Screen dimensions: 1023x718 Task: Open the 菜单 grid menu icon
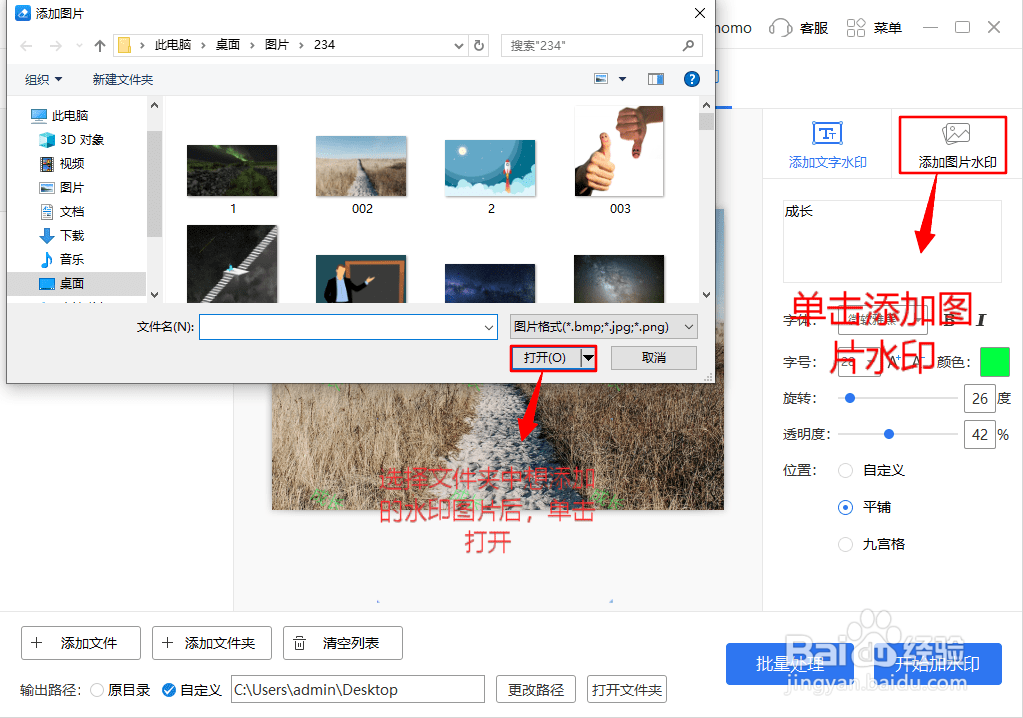pyautogui.click(x=855, y=27)
